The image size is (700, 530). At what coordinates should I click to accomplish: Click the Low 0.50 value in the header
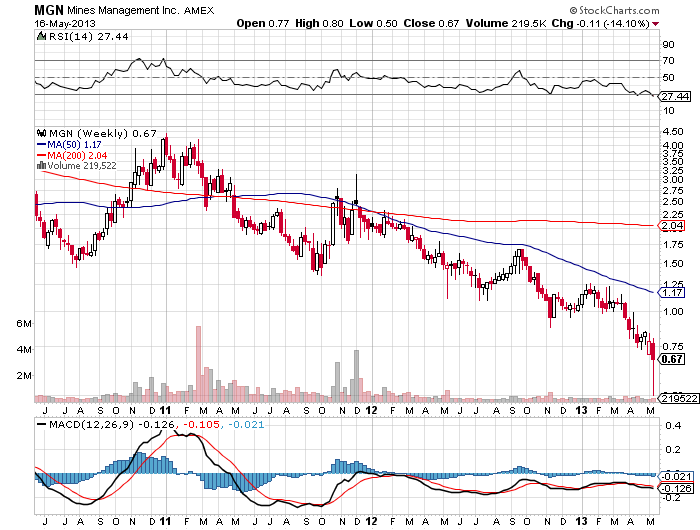pyautogui.click(x=373, y=23)
